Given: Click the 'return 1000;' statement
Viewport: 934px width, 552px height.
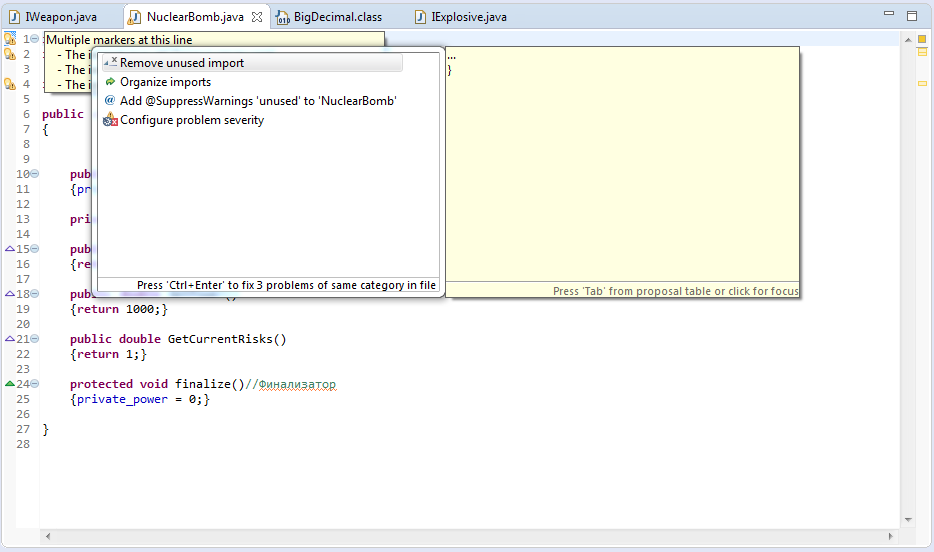Looking at the screenshot, I should pyautogui.click(x=119, y=309).
